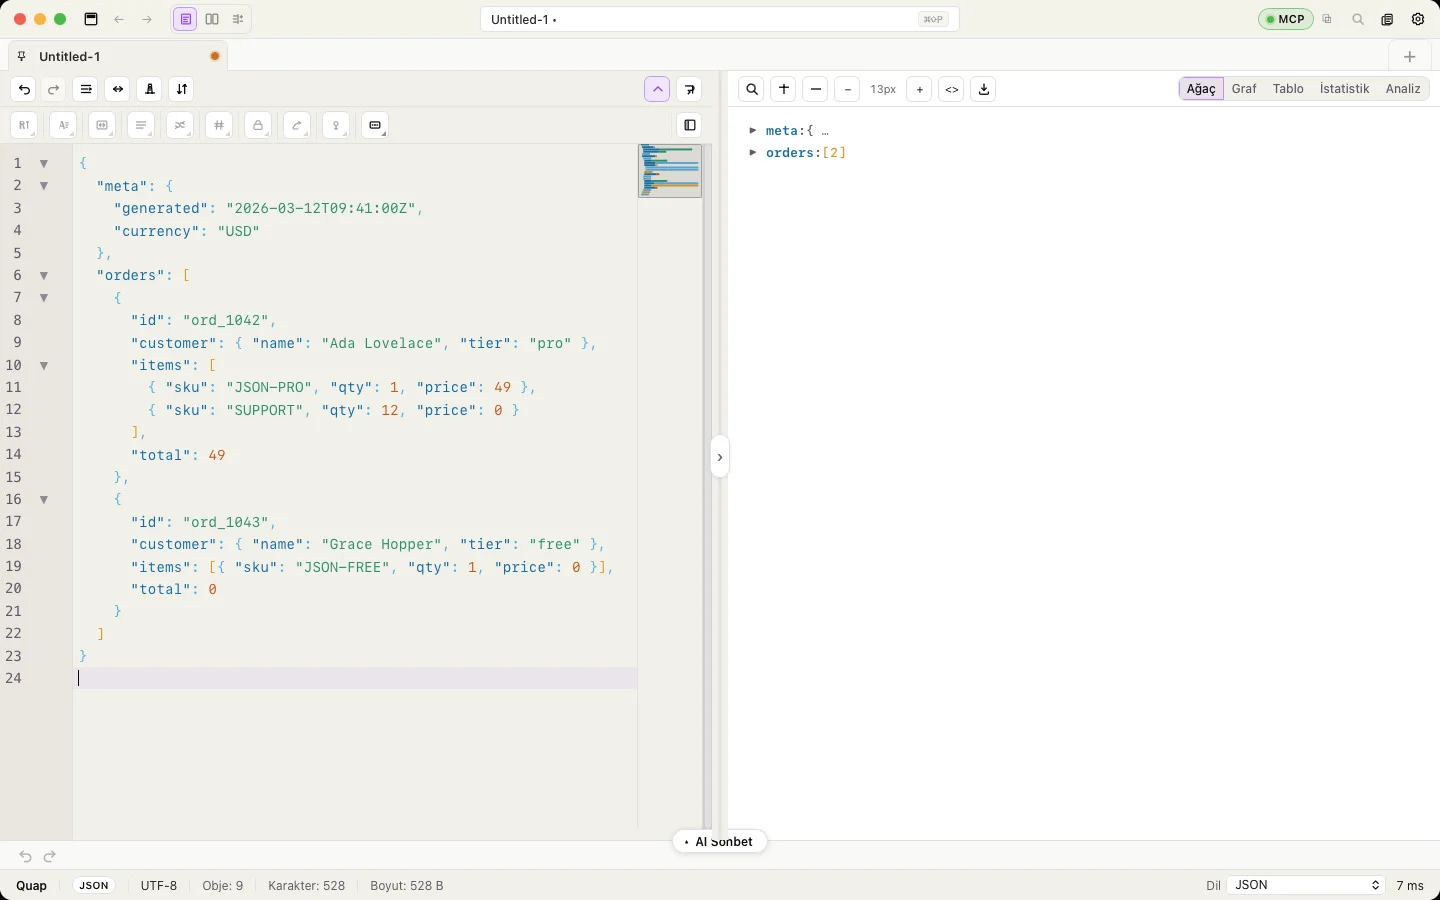Collapse fold arrow at line 6 orders

point(44,275)
